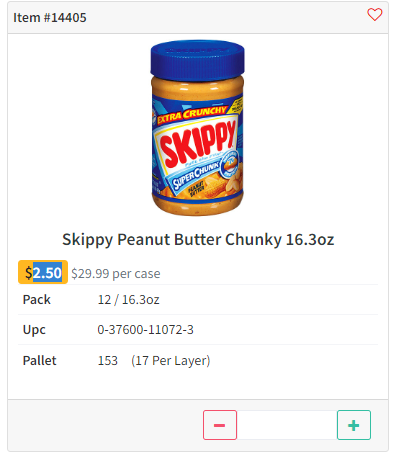Click the Extra Crunchy banner on jar
Screen dimensions: 393x461
pos(192,115)
